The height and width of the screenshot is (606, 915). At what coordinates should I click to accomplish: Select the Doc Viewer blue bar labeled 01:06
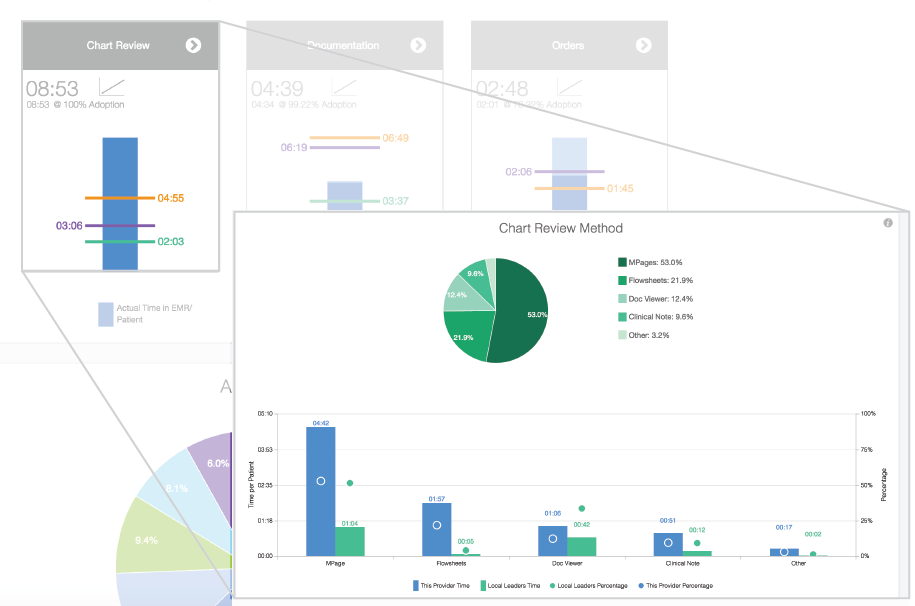[x=553, y=541]
